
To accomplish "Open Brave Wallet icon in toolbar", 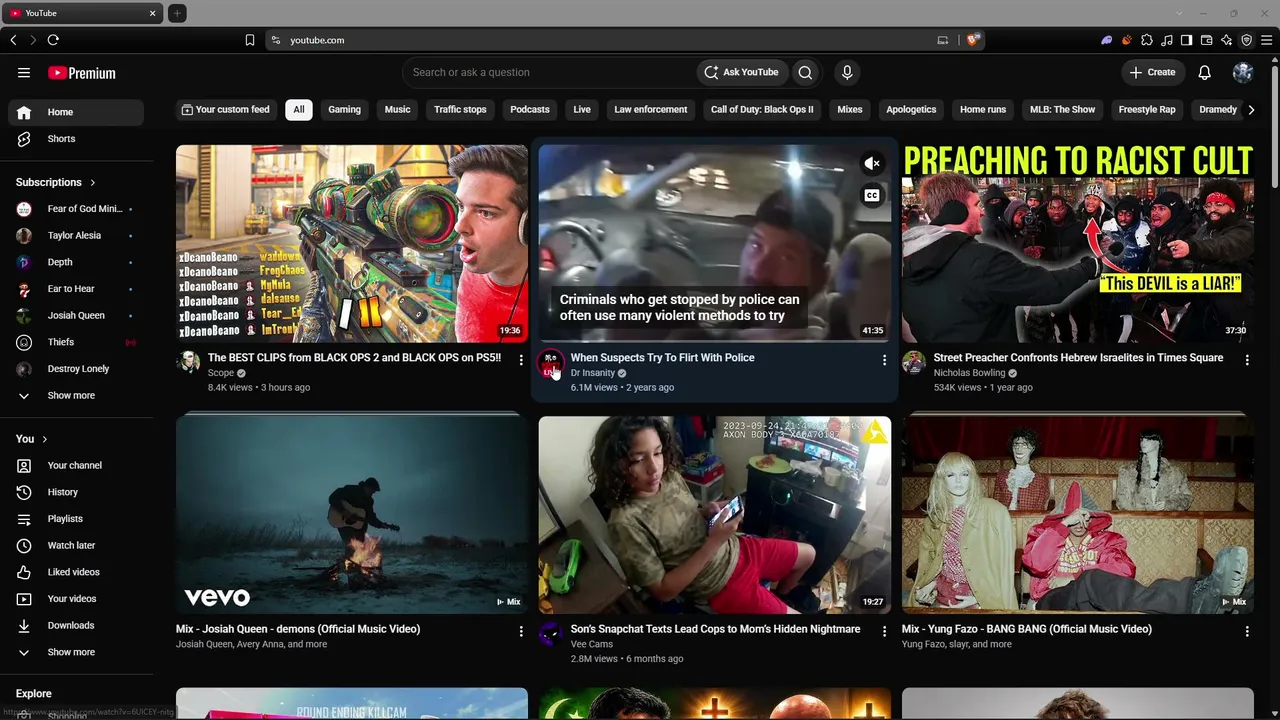I will (1207, 40).
